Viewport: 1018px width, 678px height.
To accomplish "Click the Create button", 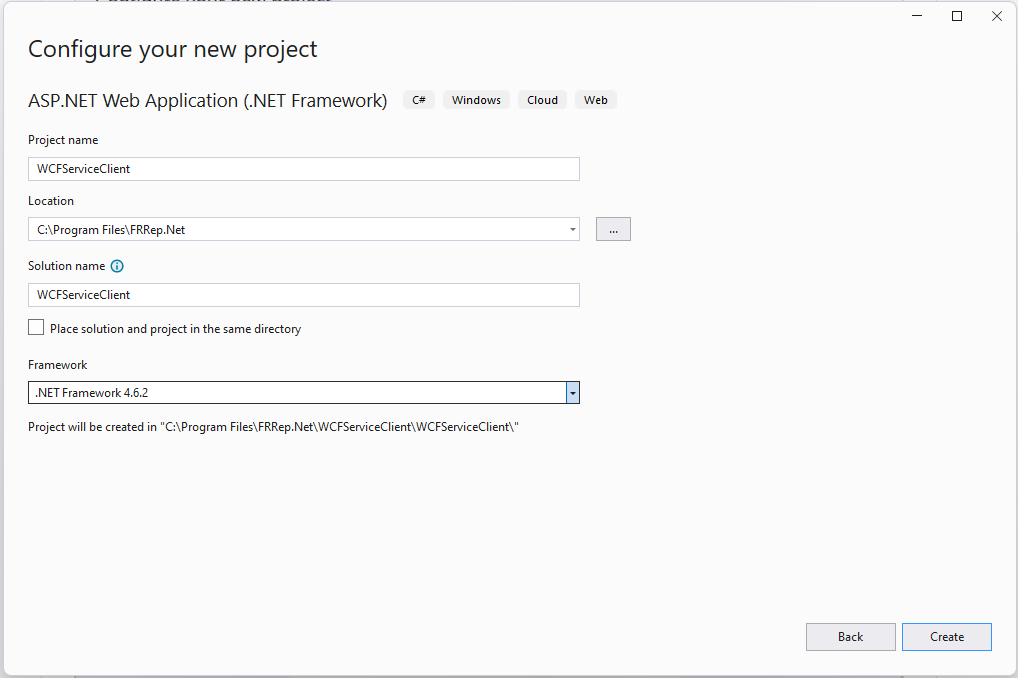I will pyautogui.click(x=947, y=636).
